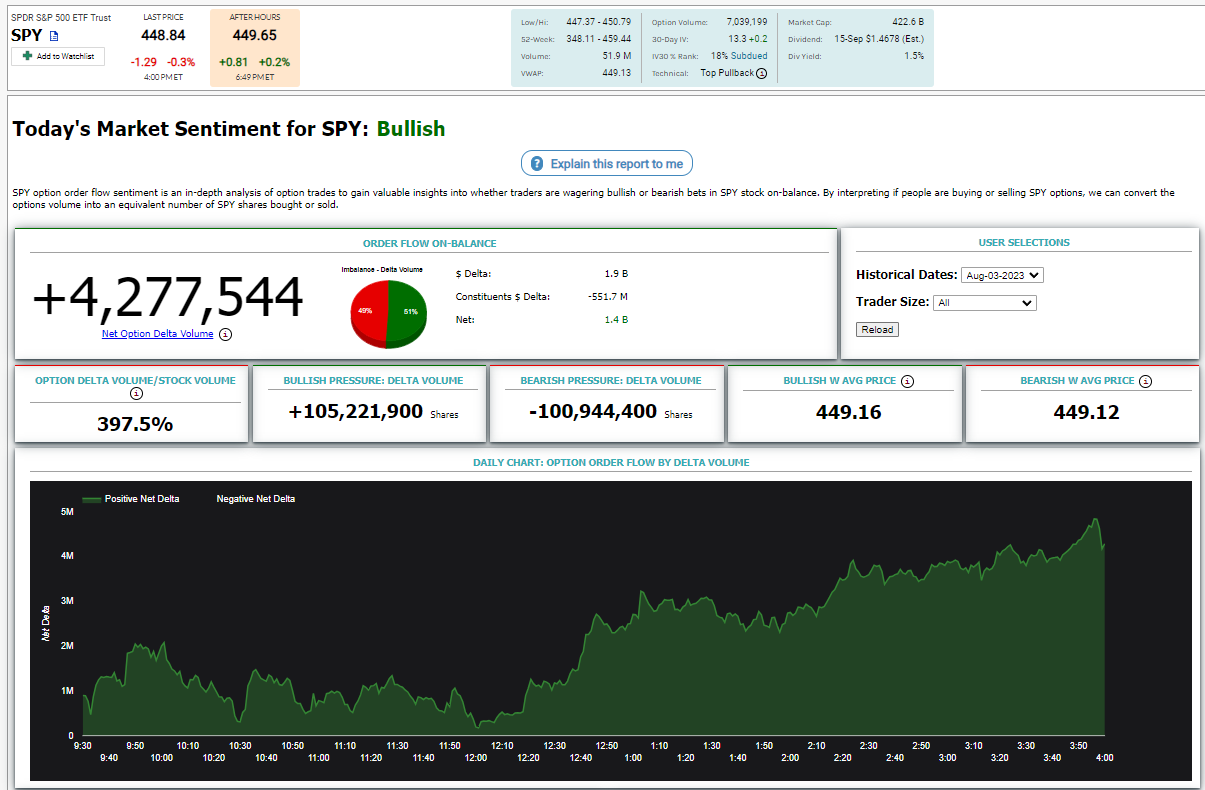
Task: Click the red 49% slice of the pie chart
Action: (367, 312)
